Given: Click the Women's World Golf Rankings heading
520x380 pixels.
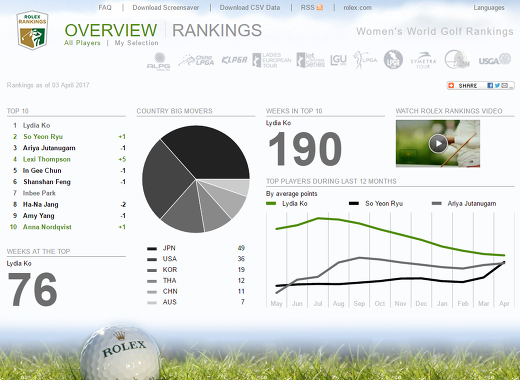Looking at the screenshot, I should pyautogui.click(x=435, y=31).
